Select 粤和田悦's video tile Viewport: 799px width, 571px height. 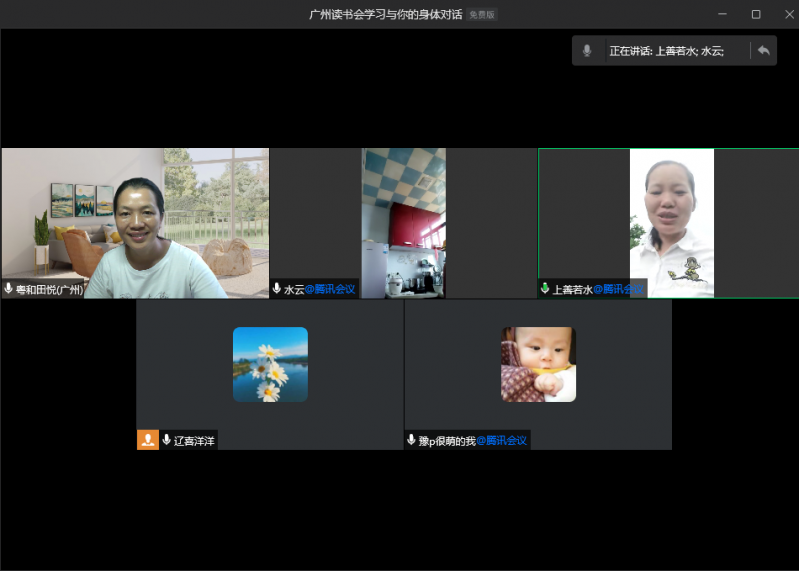tap(135, 222)
